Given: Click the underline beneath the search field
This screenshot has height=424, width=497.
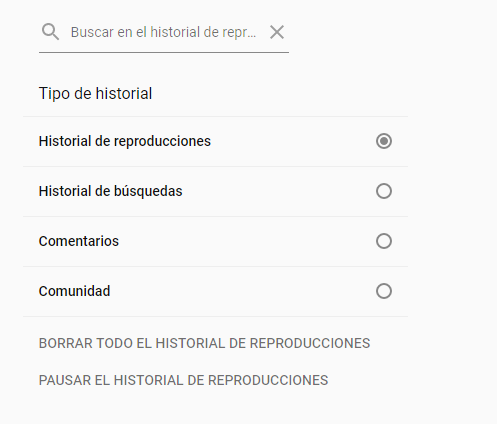Looking at the screenshot, I should (x=164, y=52).
